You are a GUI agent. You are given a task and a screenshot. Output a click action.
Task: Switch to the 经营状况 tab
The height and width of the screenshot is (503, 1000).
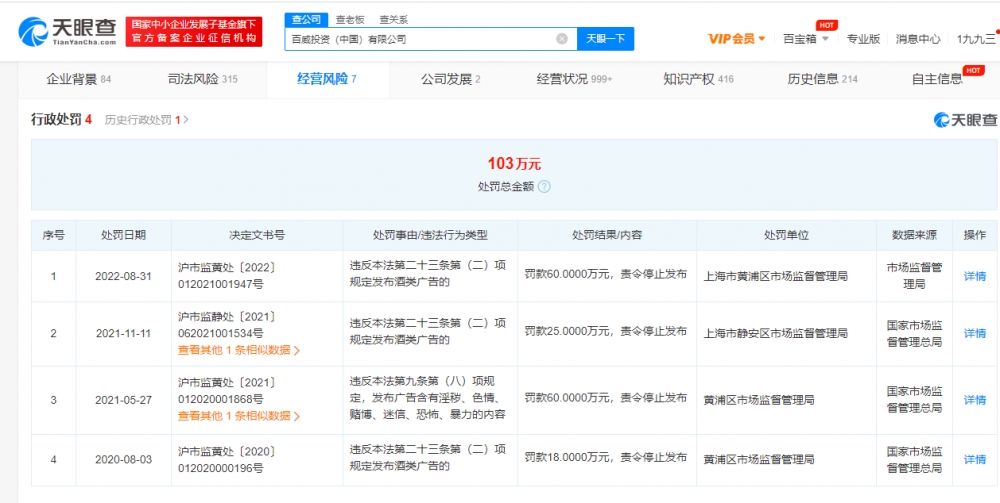pyautogui.click(x=574, y=80)
